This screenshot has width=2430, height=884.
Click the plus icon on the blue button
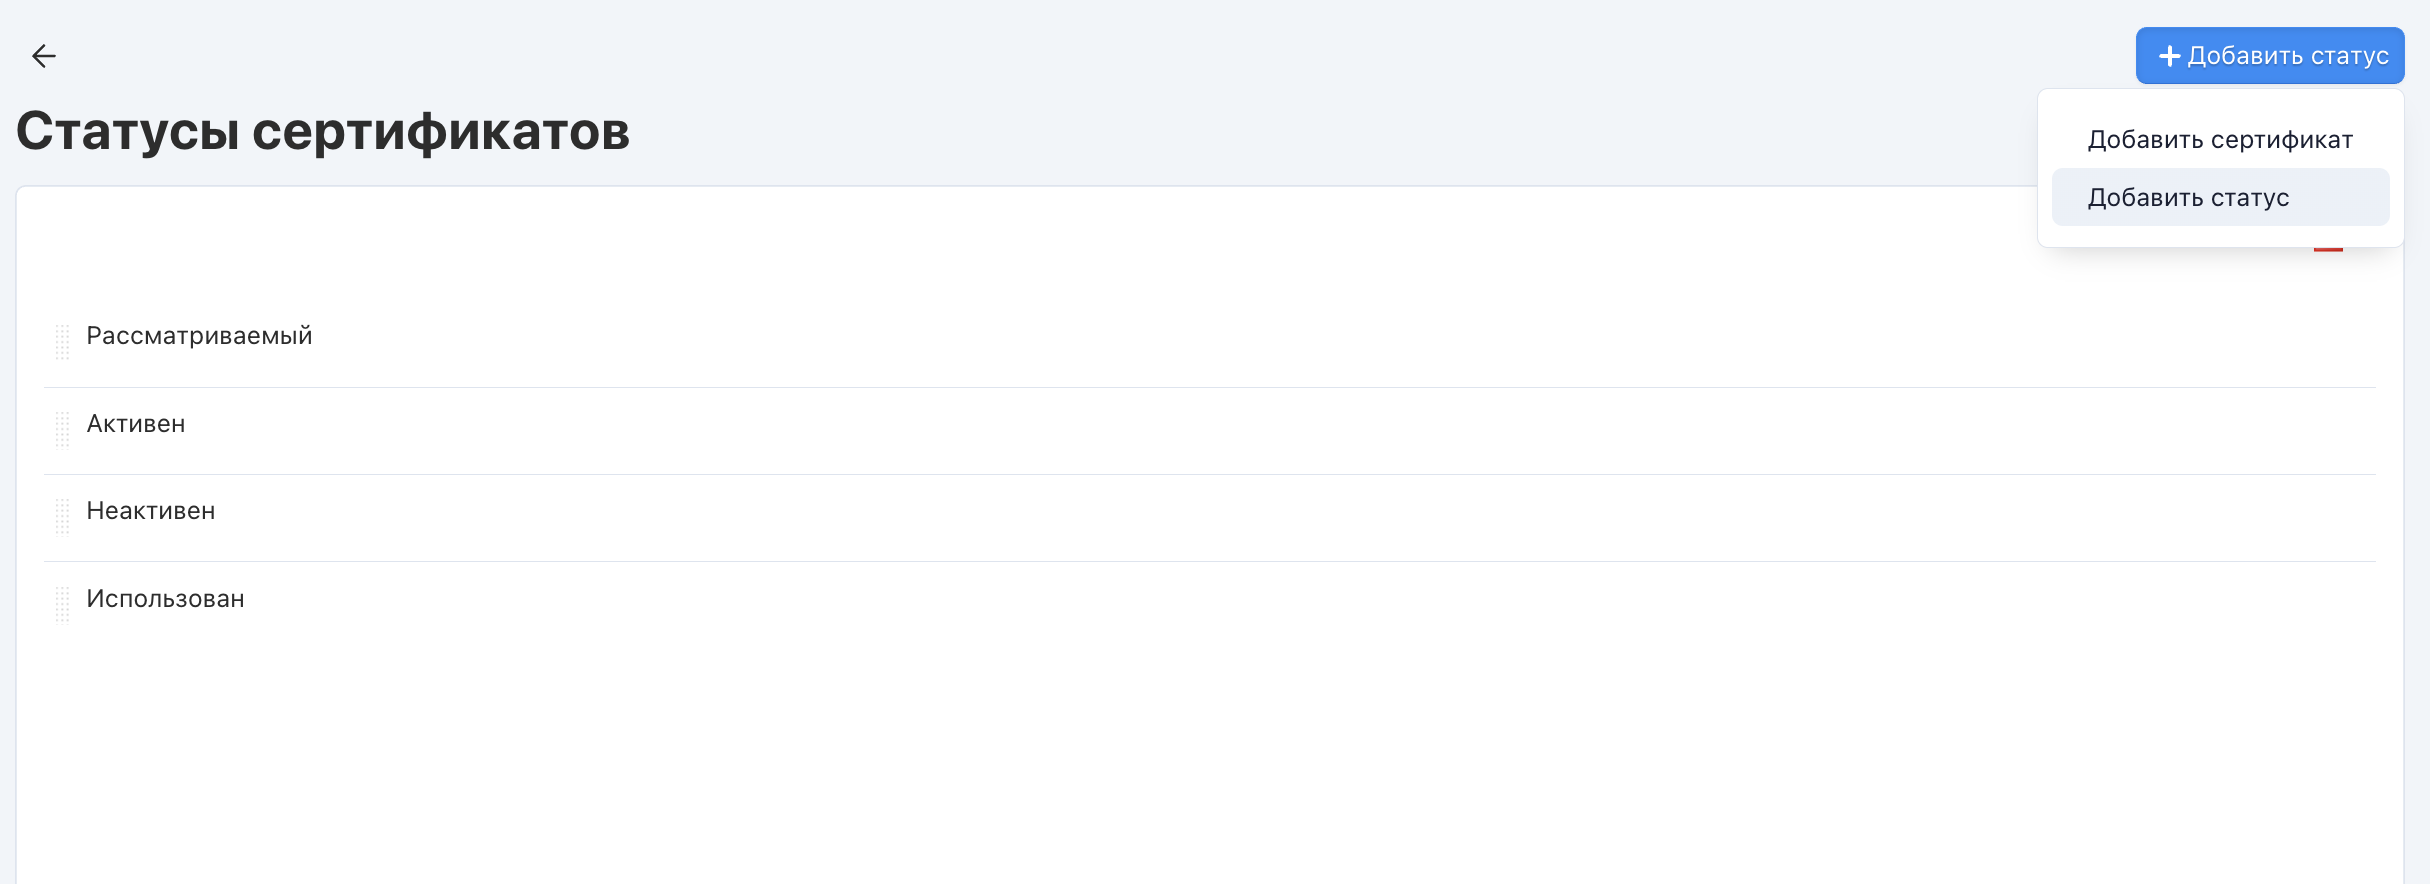(2169, 56)
